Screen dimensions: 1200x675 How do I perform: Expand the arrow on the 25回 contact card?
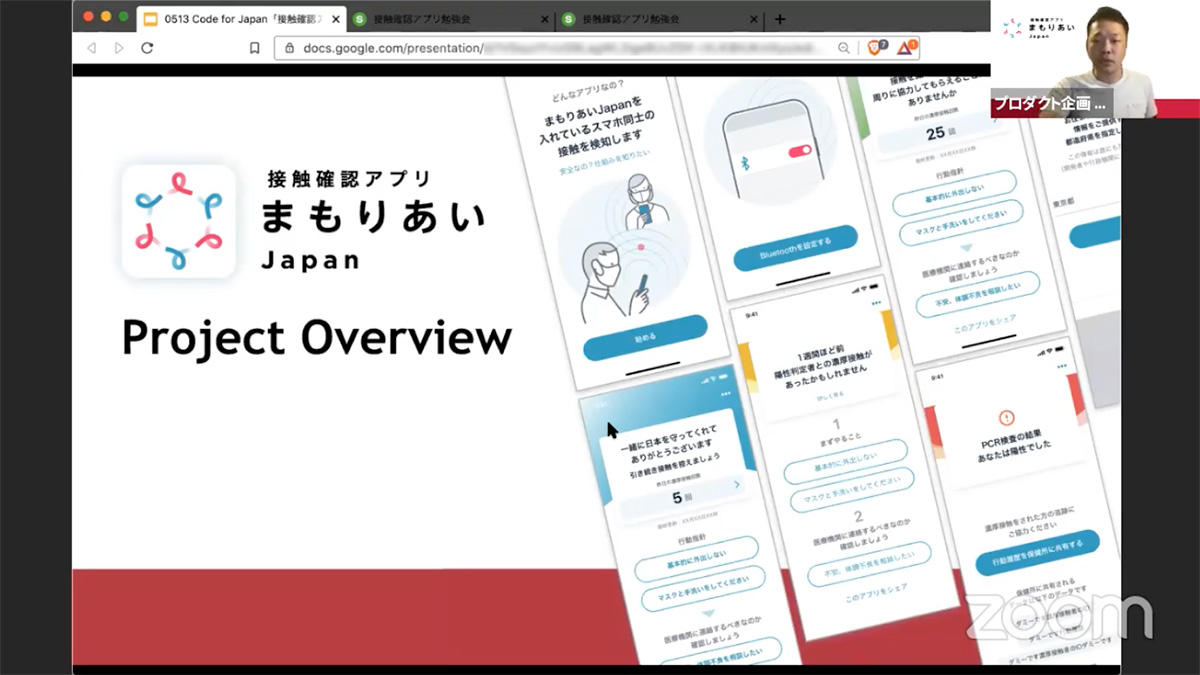tap(995, 120)
